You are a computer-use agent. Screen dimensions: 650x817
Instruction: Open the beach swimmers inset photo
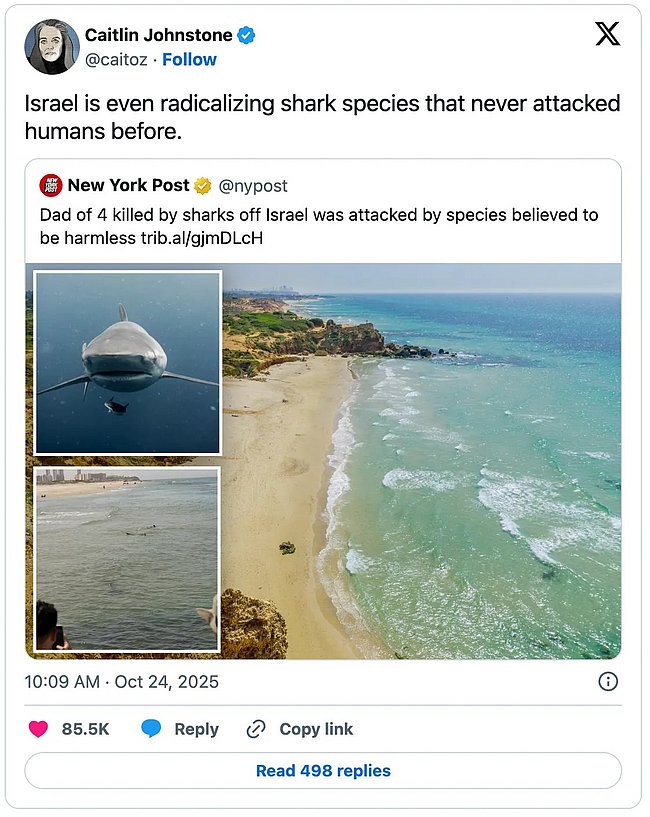(x=127, y=558)
